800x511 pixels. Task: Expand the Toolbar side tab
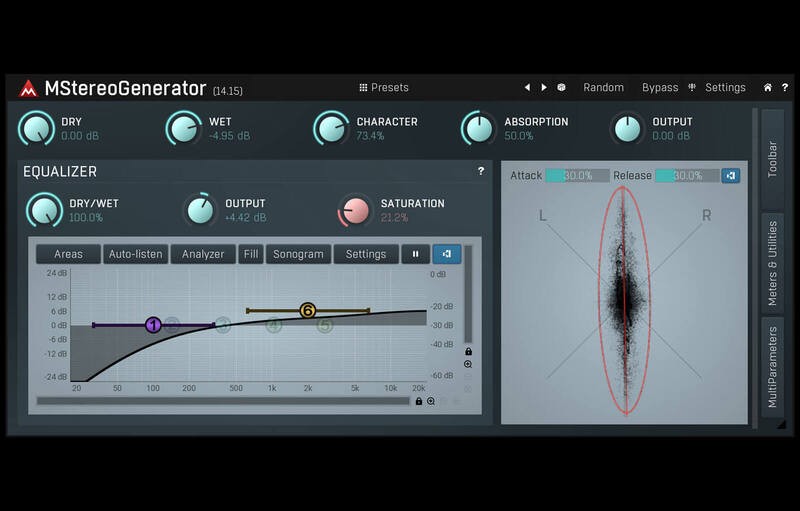[x=772, y=159]
